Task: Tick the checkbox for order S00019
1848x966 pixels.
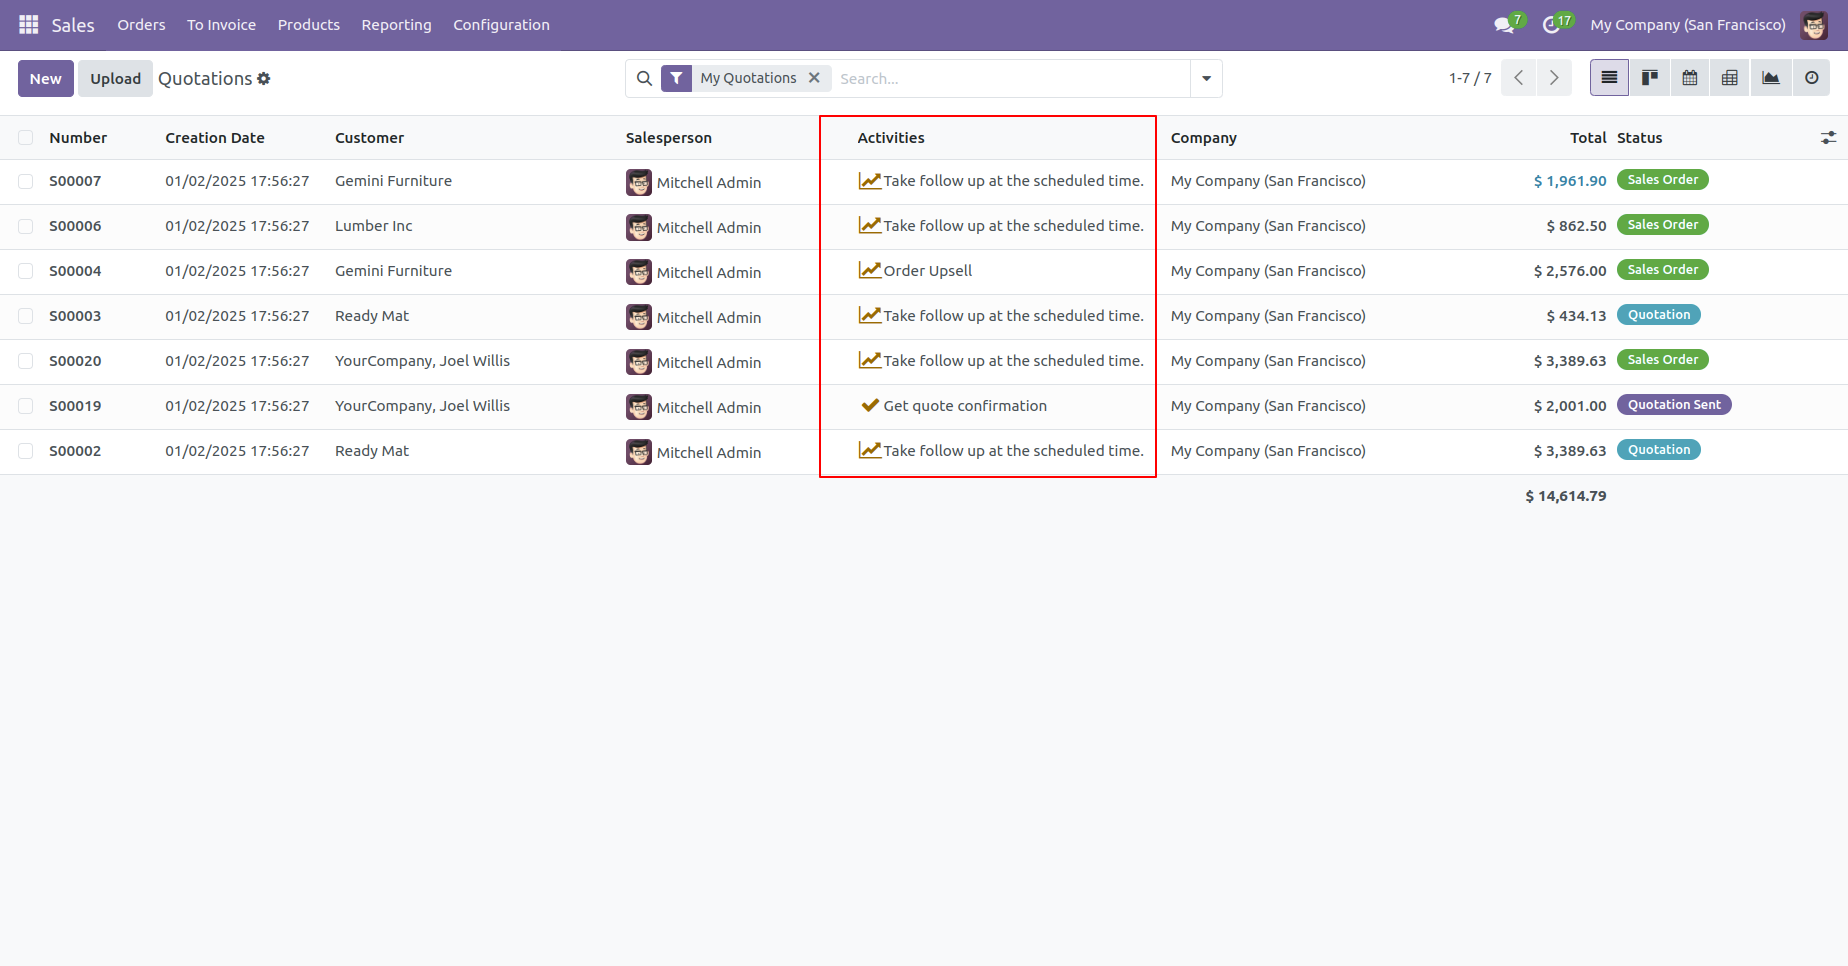Action: [x=26, y=406]
